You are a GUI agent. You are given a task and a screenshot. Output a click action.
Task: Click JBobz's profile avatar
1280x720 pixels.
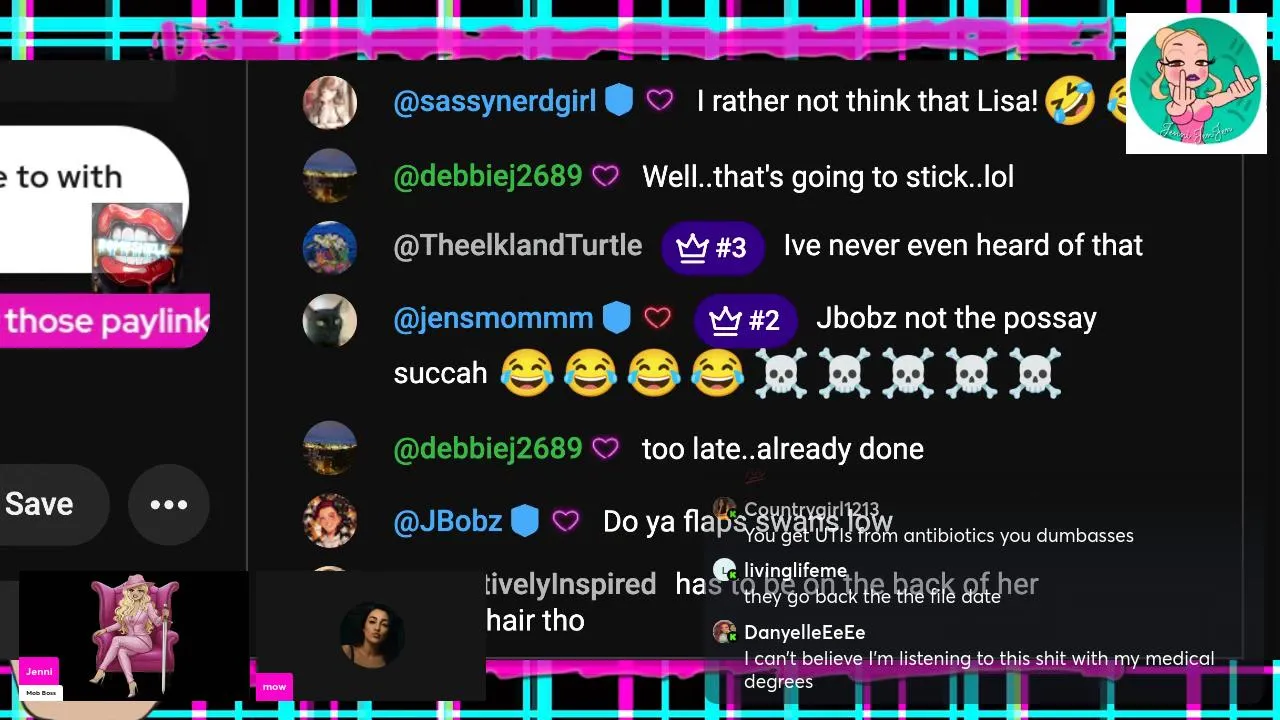[330, 521]
